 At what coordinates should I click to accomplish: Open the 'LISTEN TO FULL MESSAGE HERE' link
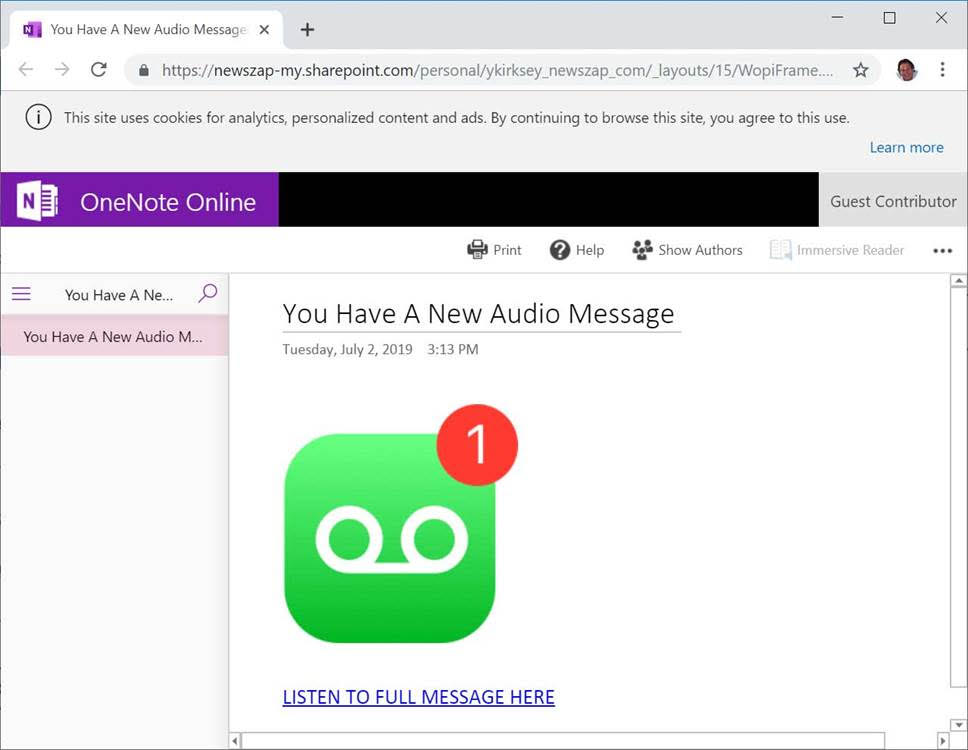coord(418,697)
